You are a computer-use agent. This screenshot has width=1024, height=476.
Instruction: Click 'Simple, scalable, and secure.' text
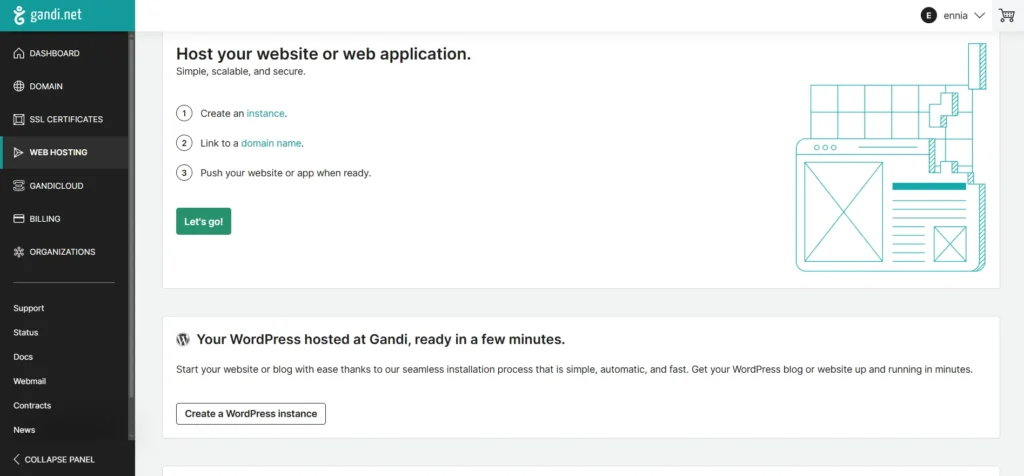tap(241, 72)
